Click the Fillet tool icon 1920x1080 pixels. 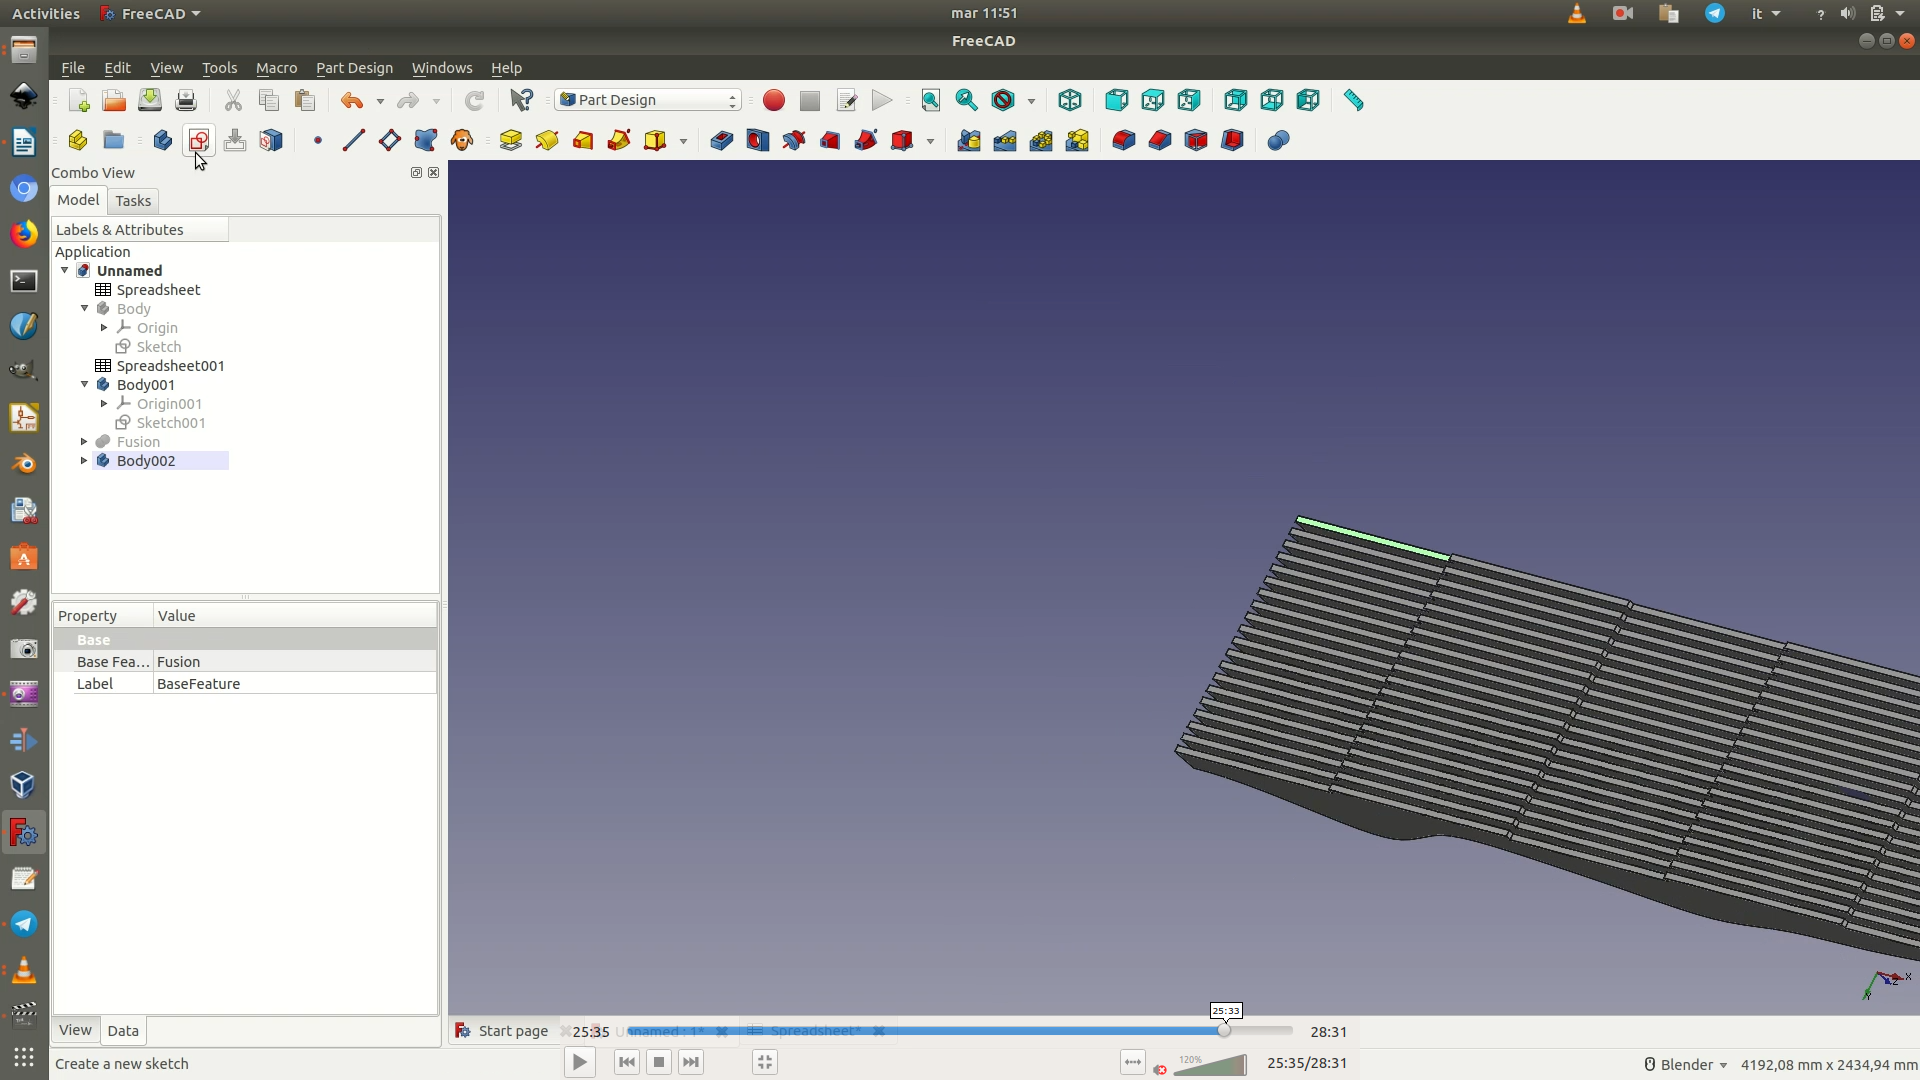tap(1123, 140)
